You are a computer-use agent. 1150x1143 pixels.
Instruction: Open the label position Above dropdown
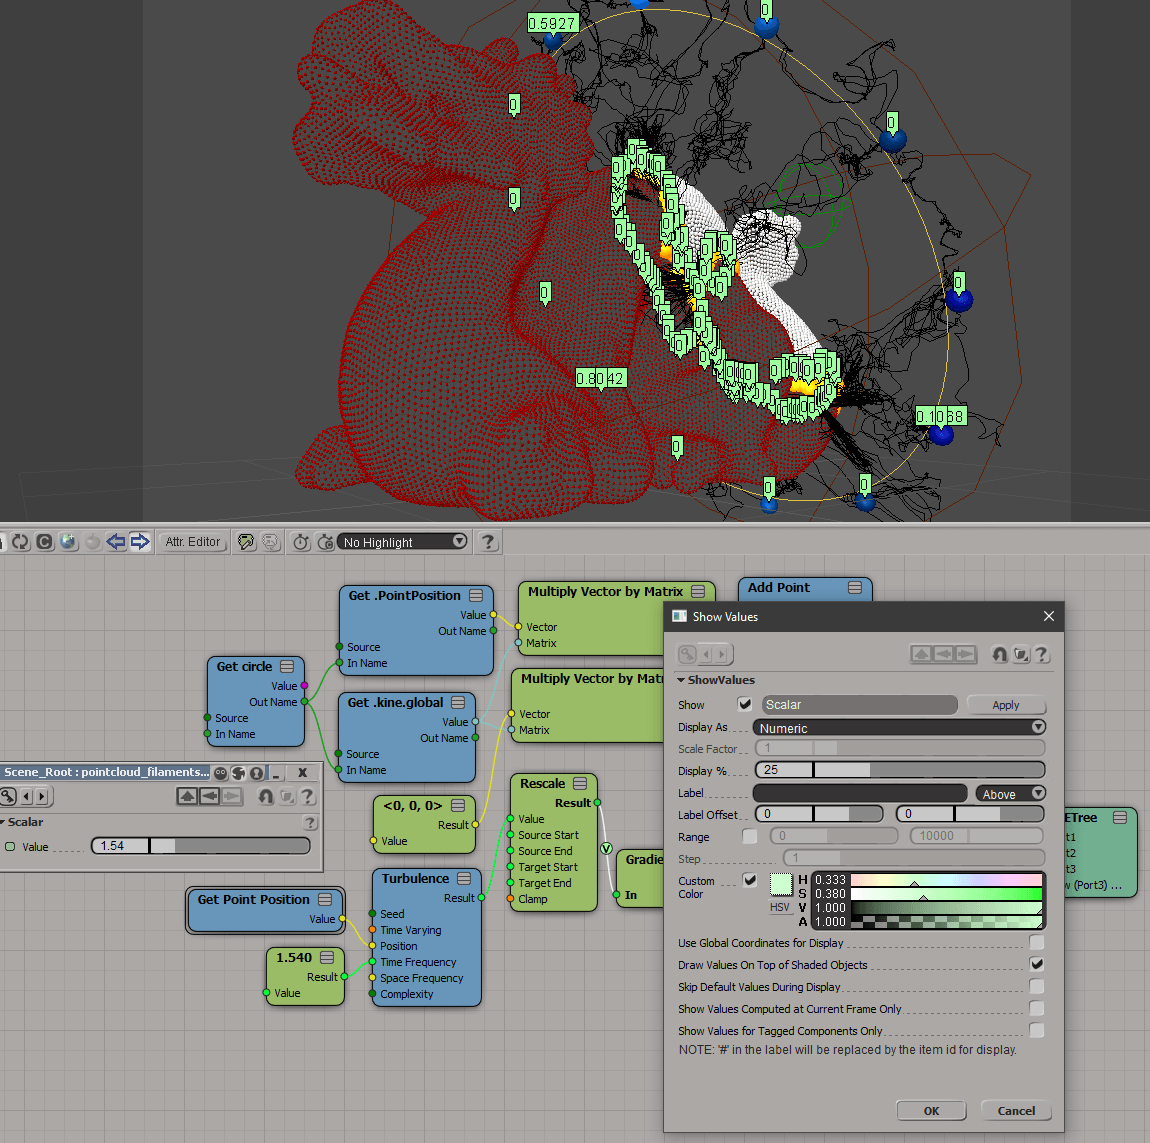(x=1011, y=794)
